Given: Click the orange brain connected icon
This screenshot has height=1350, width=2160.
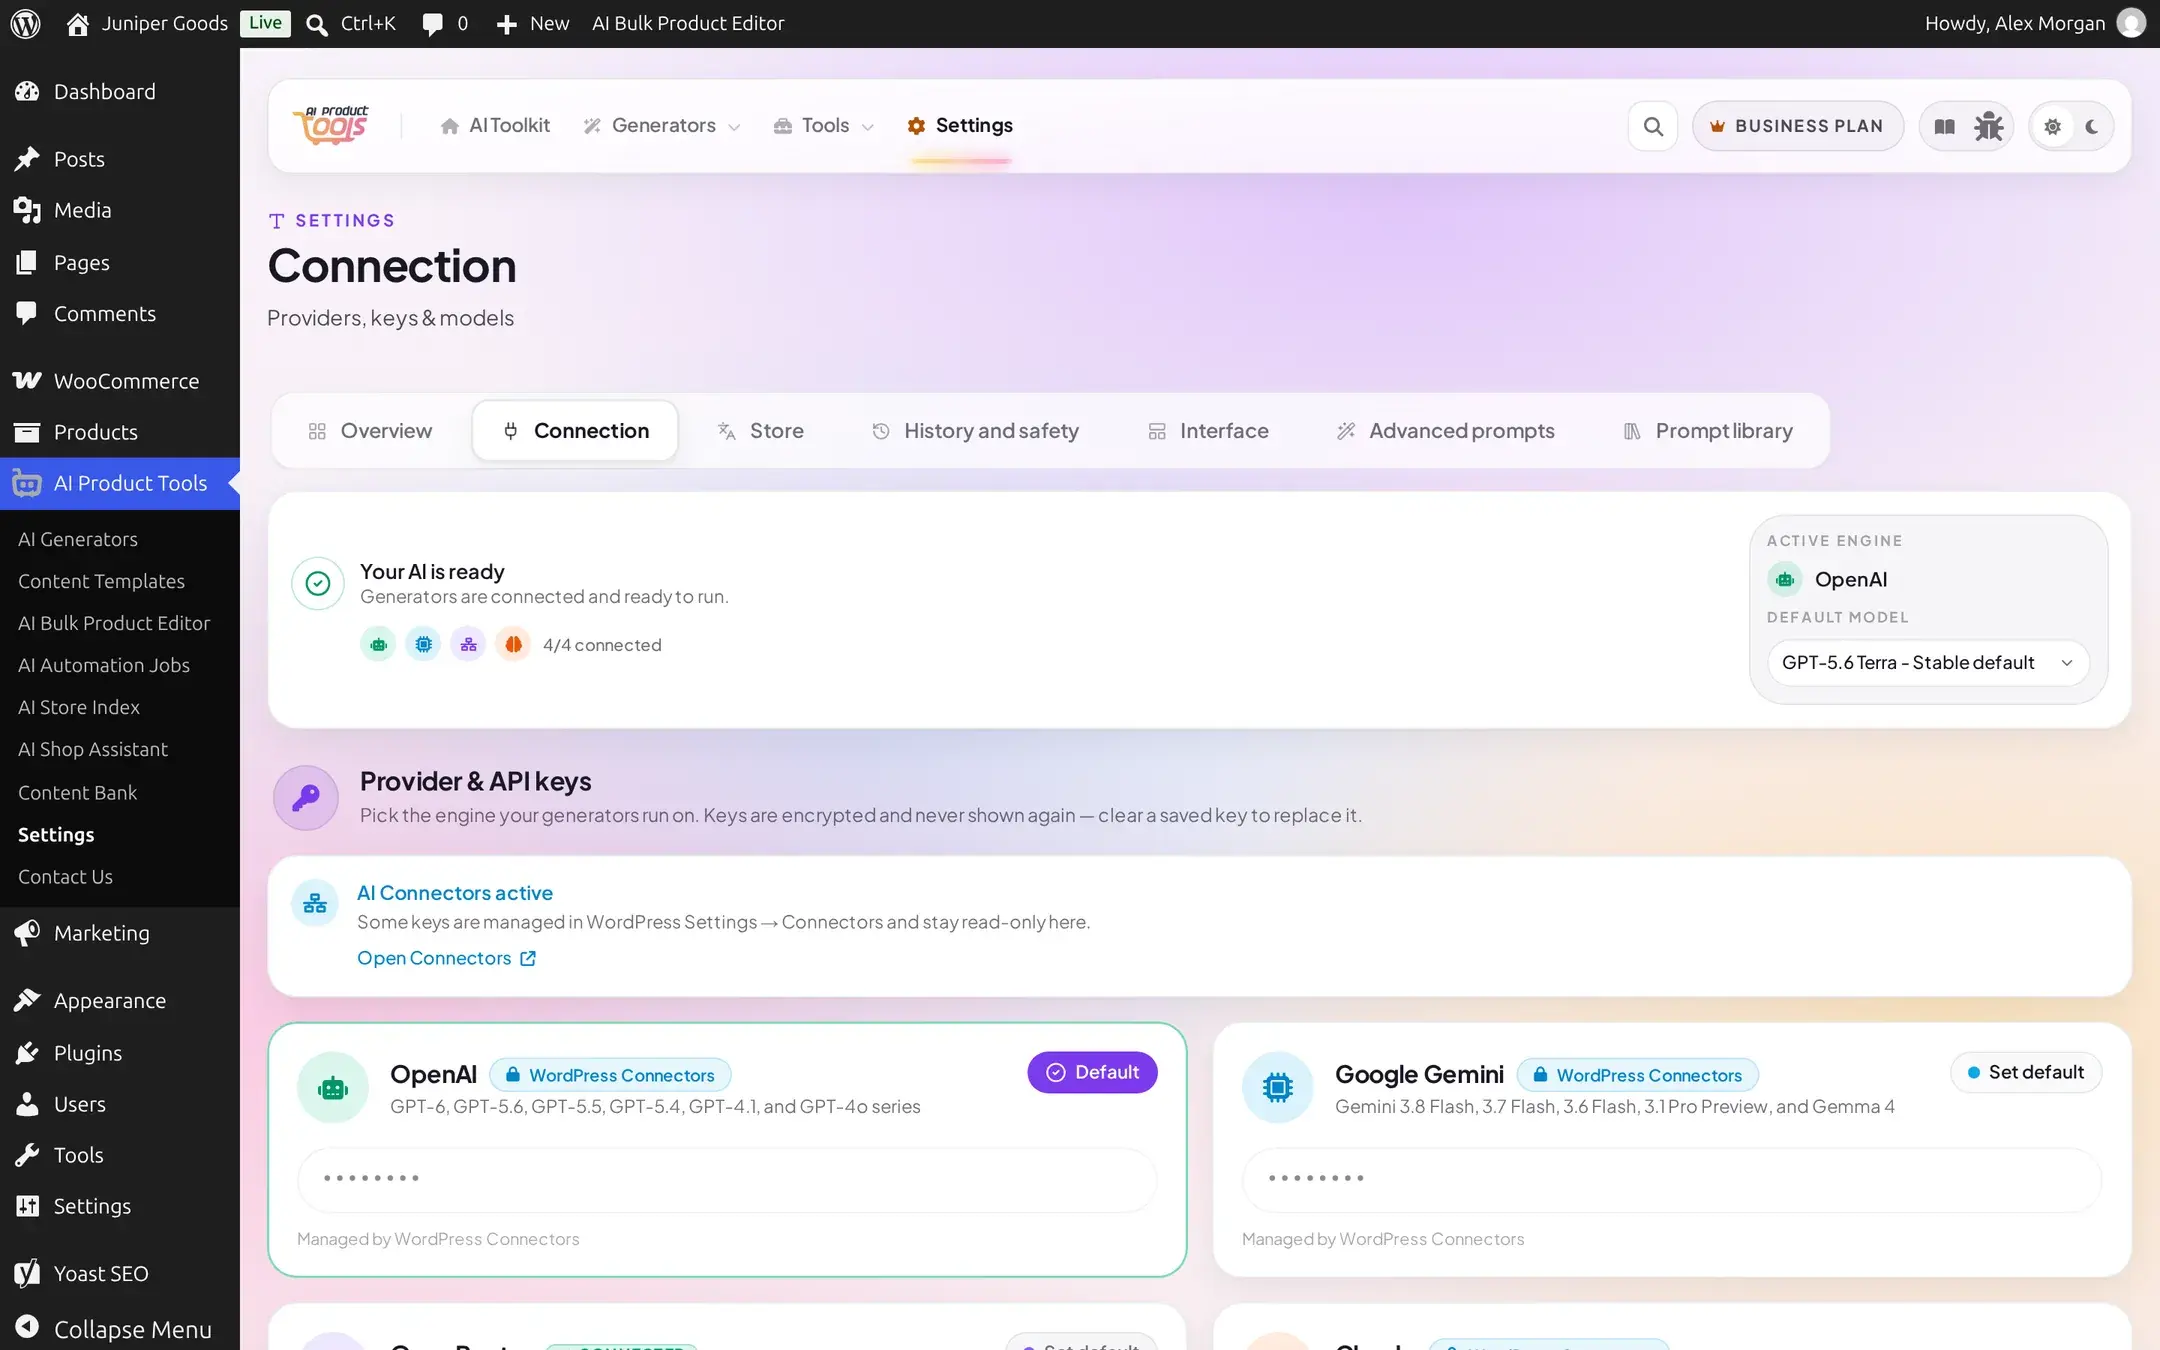Looking at the screenshot, I should pyautogui.click(x=513, y=645).
